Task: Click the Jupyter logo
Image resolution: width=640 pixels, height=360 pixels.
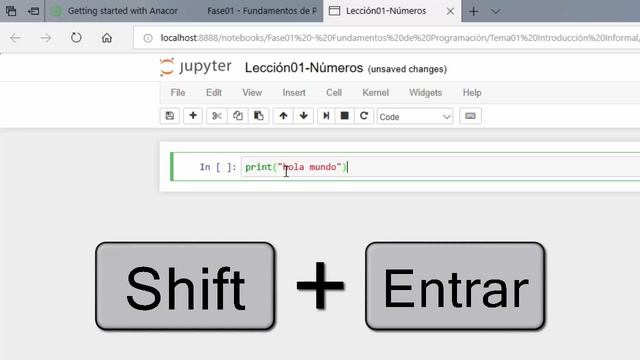Action: 196,67
